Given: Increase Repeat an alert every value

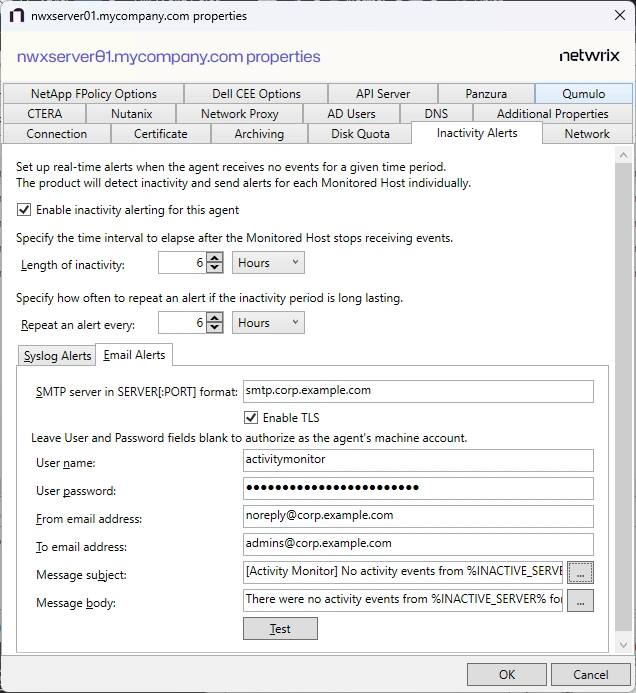Looking at the screenshot, I should click(x=214, y=318).
